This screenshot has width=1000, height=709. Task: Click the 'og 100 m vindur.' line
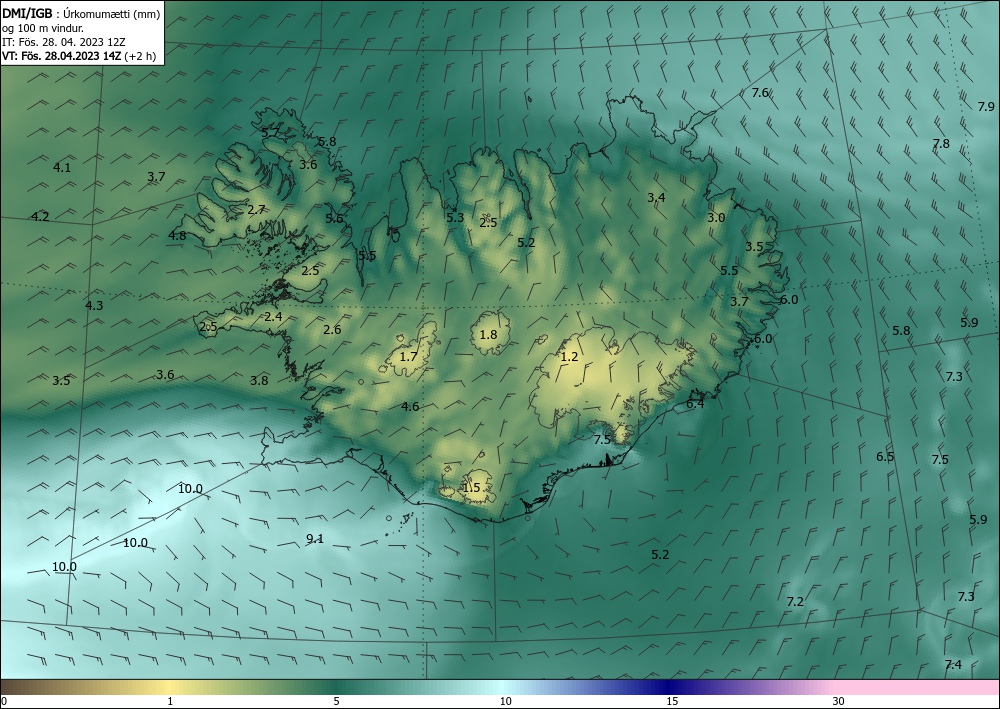pyautogui.click(x=43, y=27)
